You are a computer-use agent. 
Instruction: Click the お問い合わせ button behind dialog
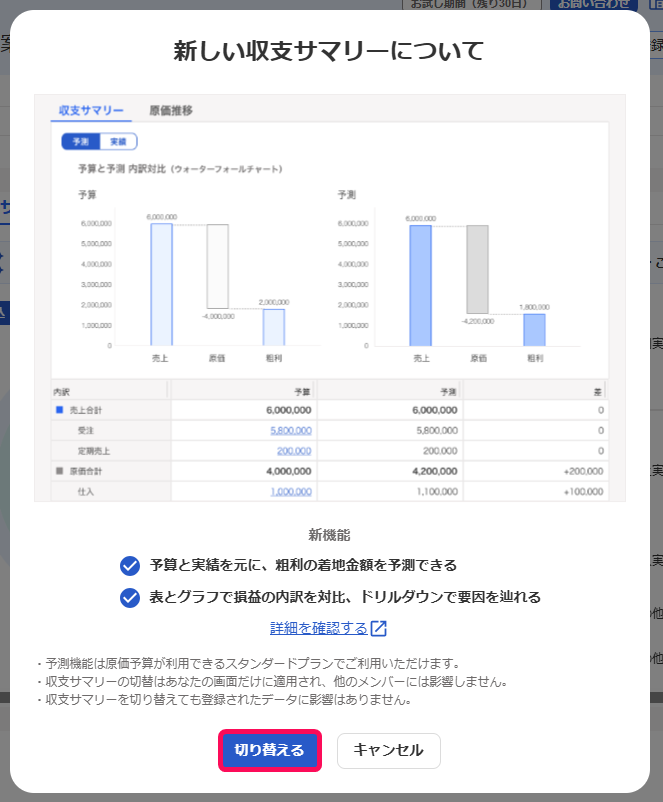pyautogui.click(x=593, y=5)
